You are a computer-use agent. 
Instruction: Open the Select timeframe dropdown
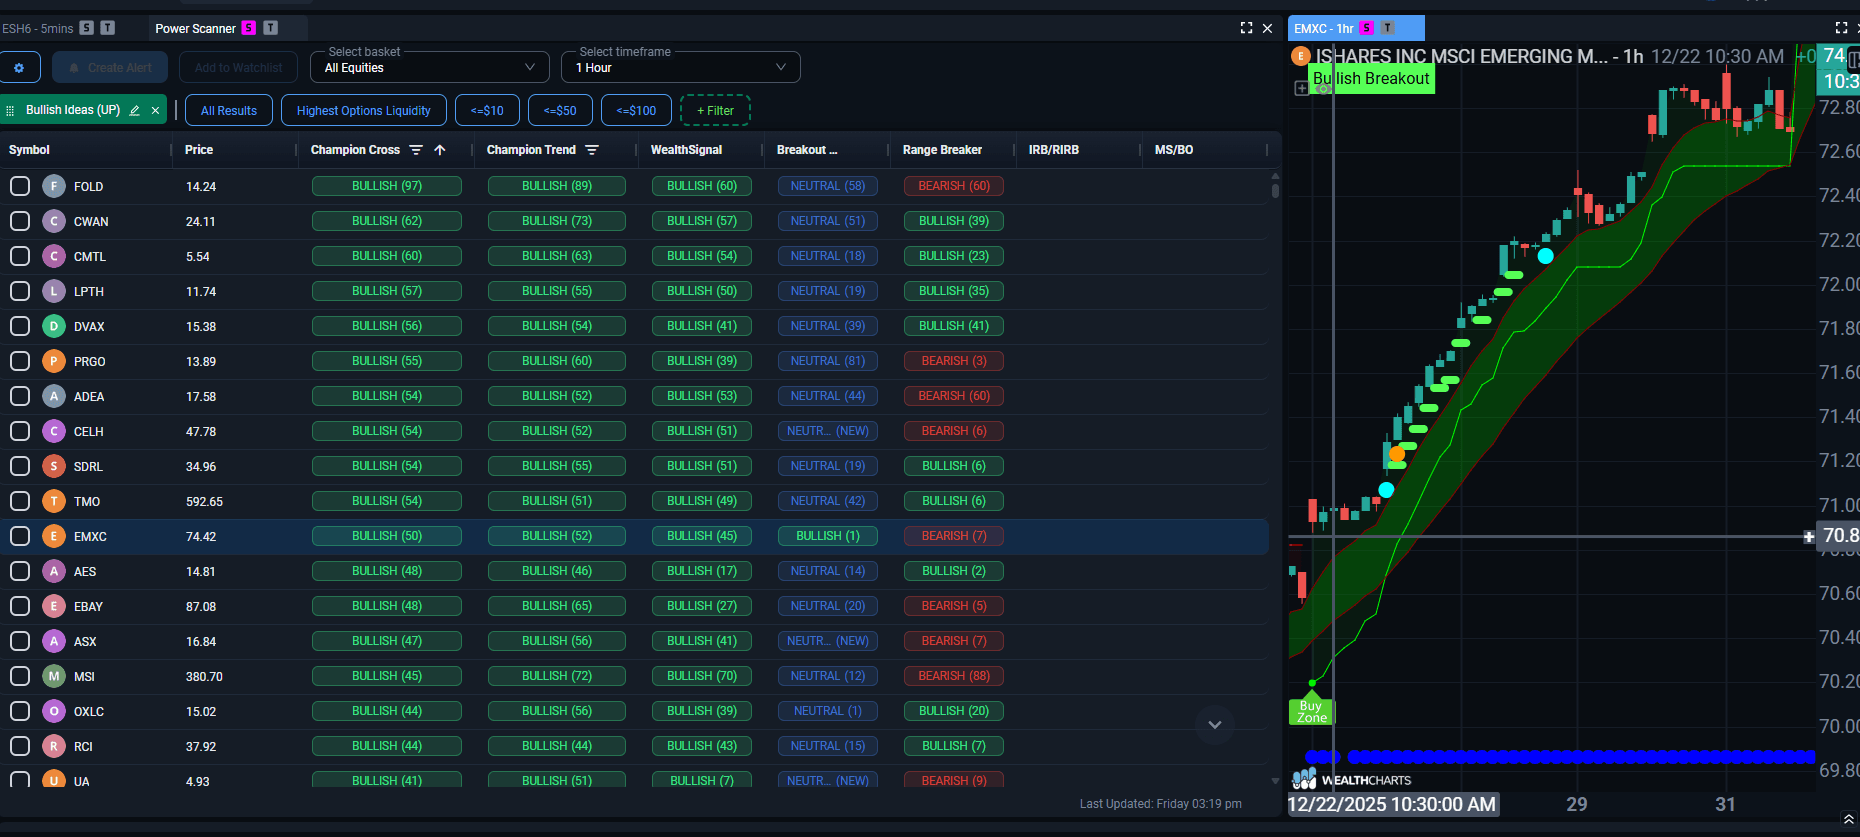click(681, 67)
